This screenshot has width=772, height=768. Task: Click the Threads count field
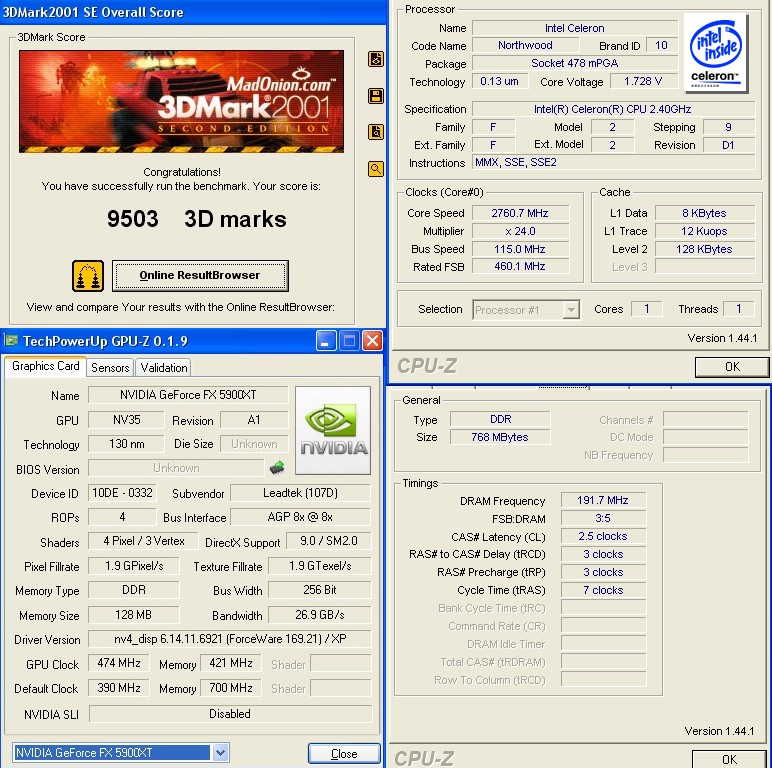(x=739, y=309)
